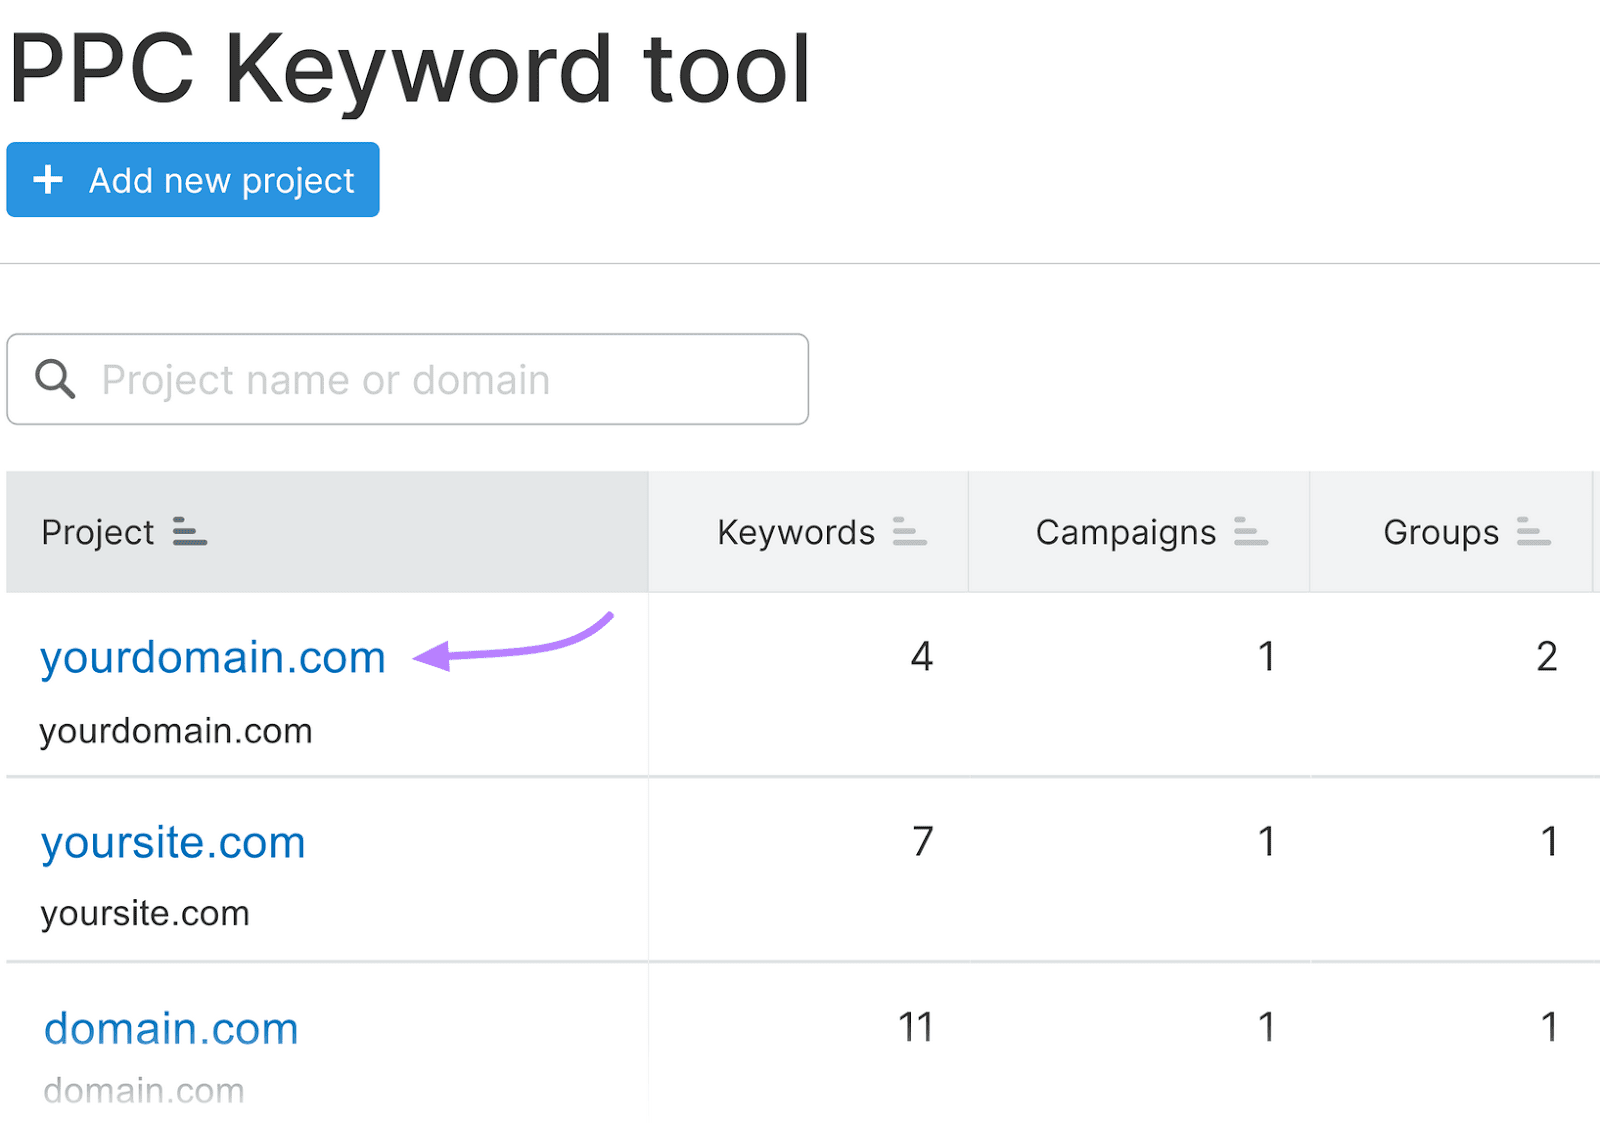The image size is (1600, 1124).
Task: Open the domain.com project
Action: coord(170,1027)
